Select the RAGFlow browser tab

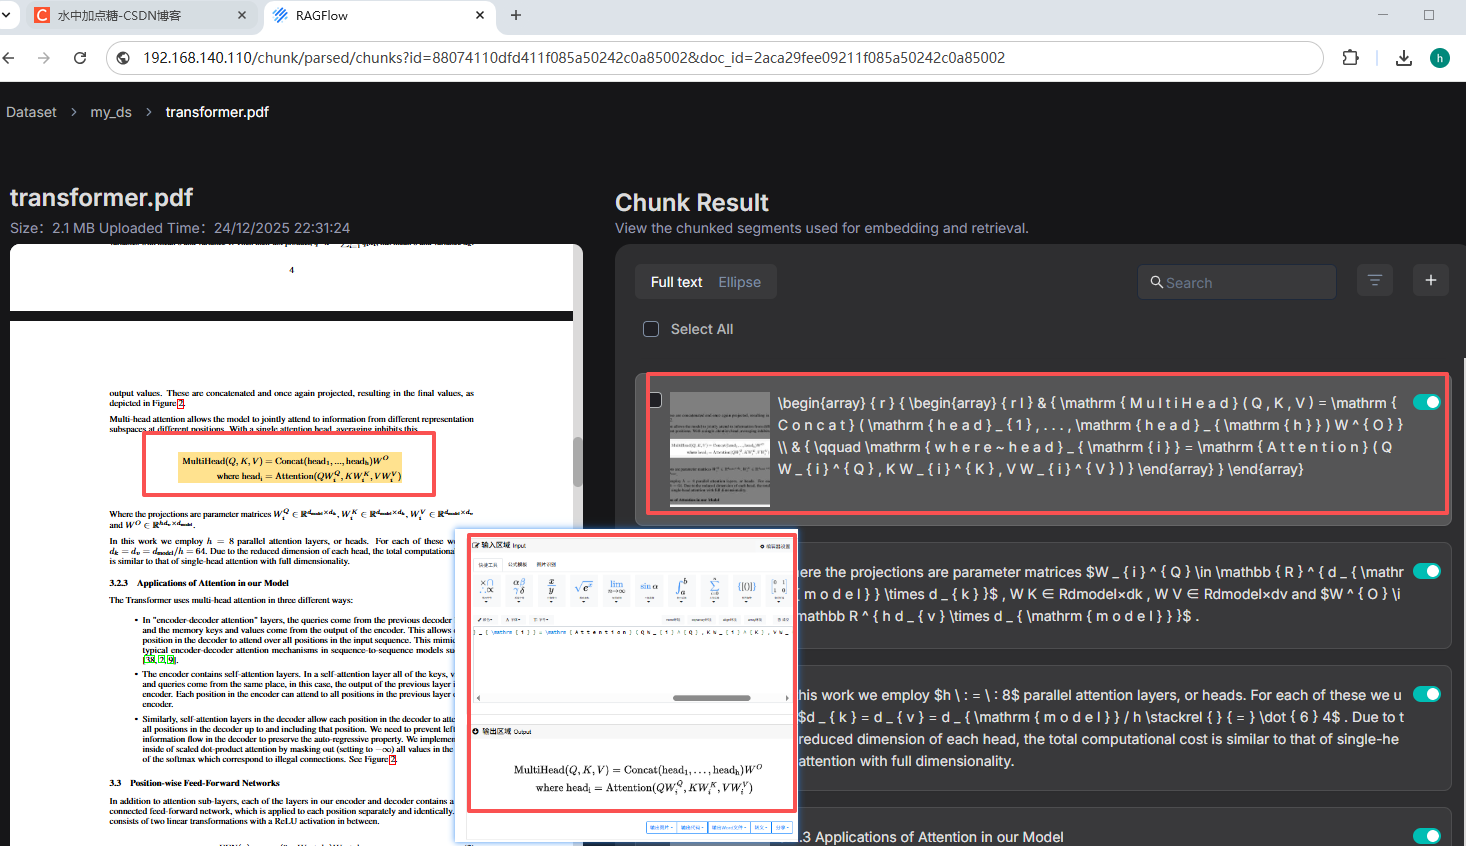tap(380, 15)
